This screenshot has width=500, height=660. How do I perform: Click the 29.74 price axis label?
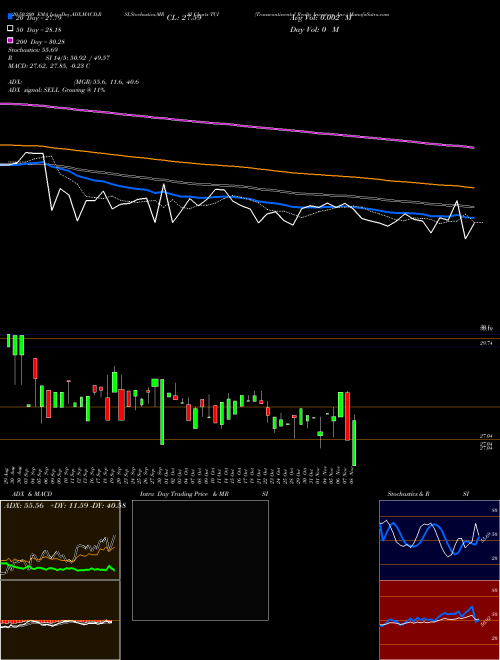pos(486,343)
